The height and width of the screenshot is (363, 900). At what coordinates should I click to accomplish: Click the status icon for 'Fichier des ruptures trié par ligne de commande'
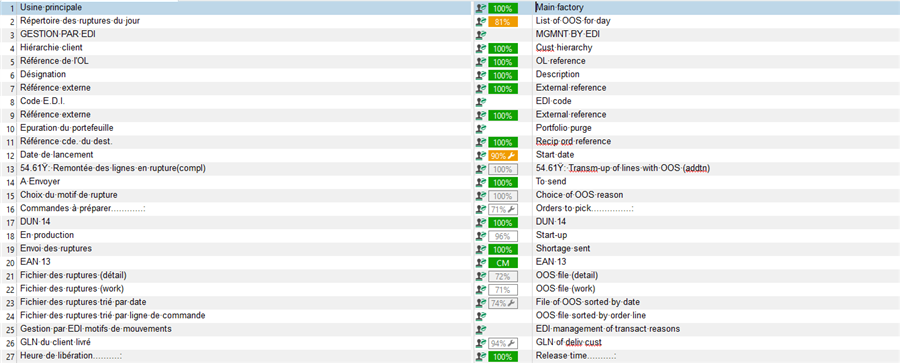pyautogui.click(x=481, y=316)
